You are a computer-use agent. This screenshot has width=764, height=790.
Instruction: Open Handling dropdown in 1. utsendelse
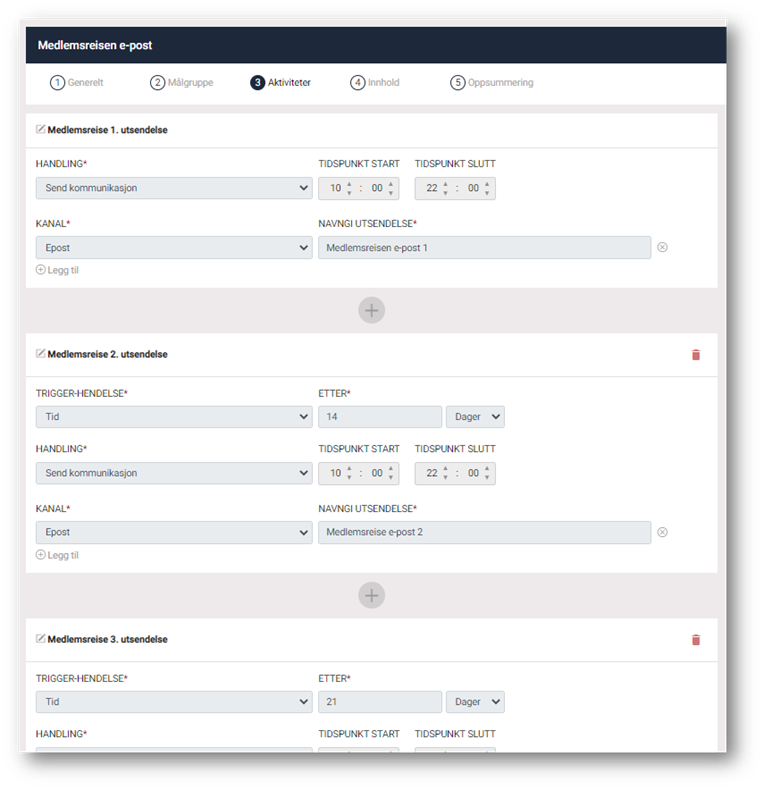pyautogui.click(x=174, y=188)
